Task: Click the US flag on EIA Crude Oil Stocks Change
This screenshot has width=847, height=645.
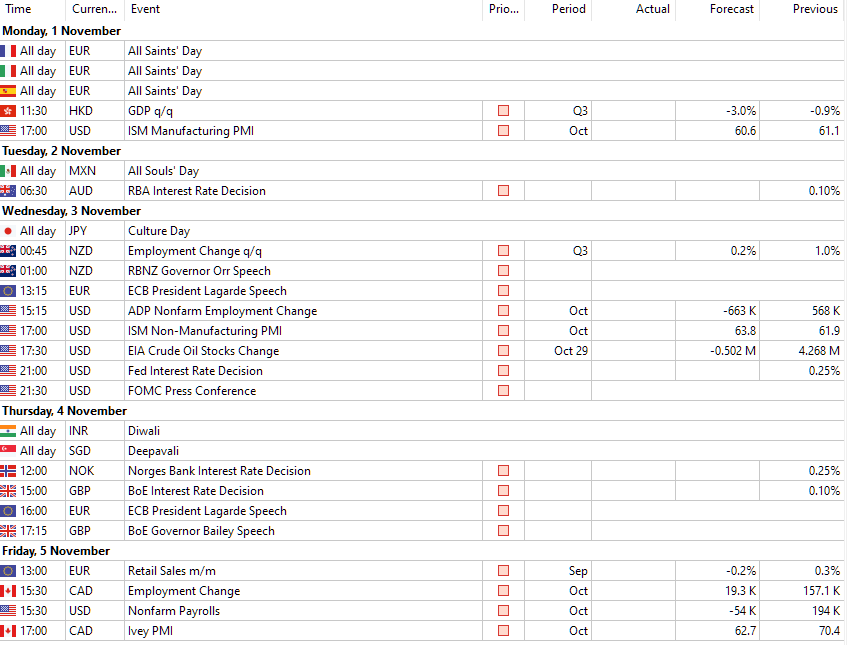Action: (8, 351)
